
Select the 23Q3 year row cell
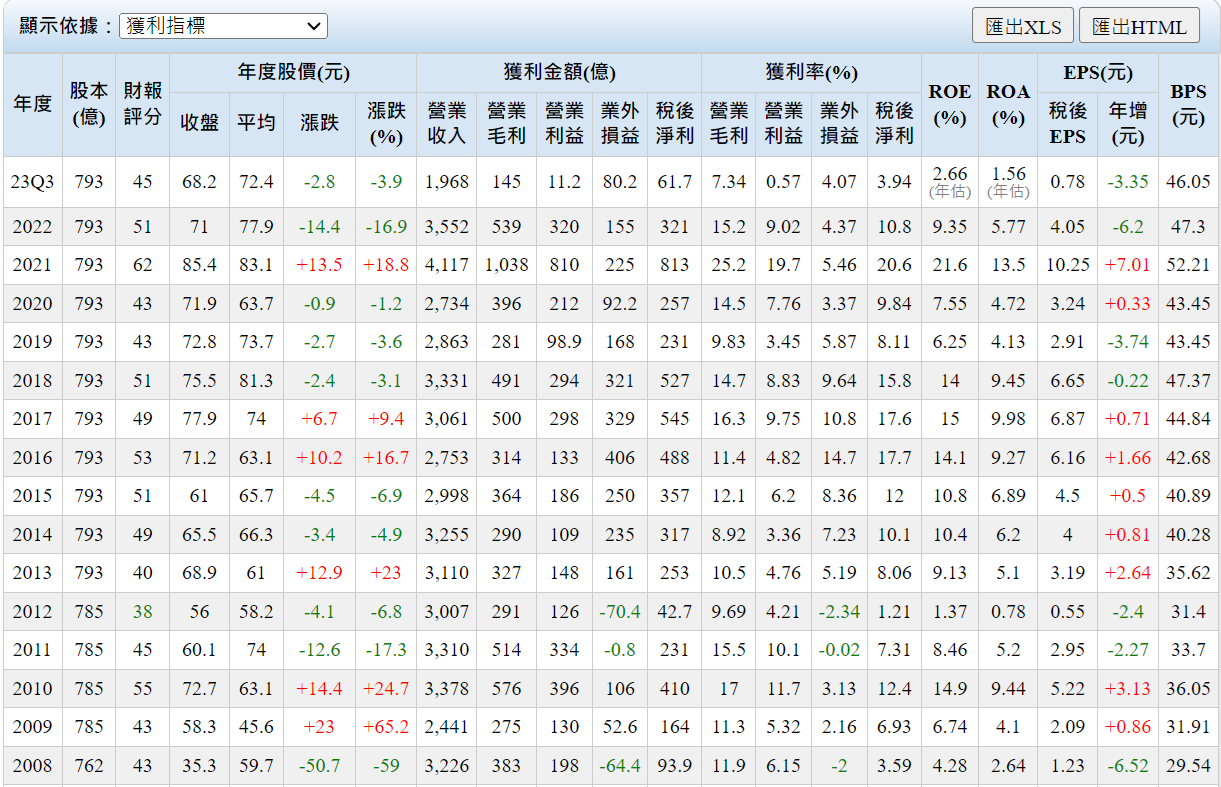(x=32, y=182)
